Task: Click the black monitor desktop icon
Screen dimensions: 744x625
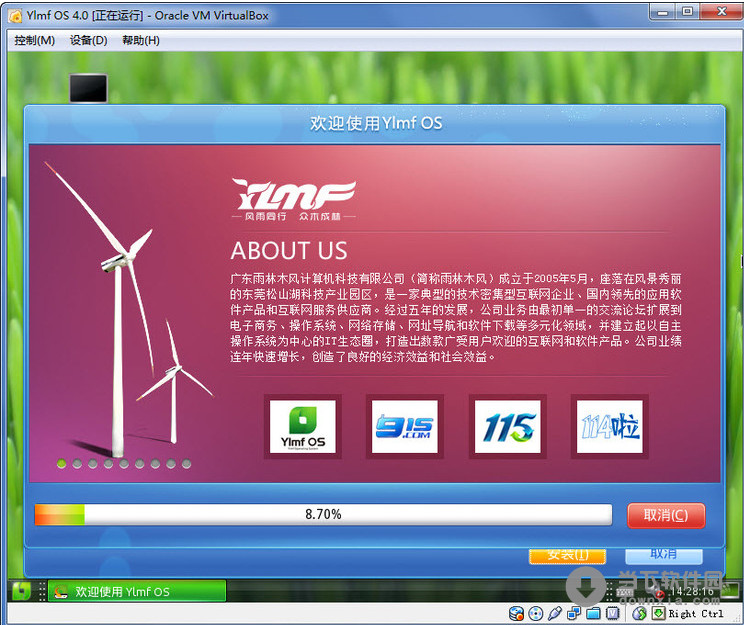Action: pyautogui.click(x=88, y=88)
